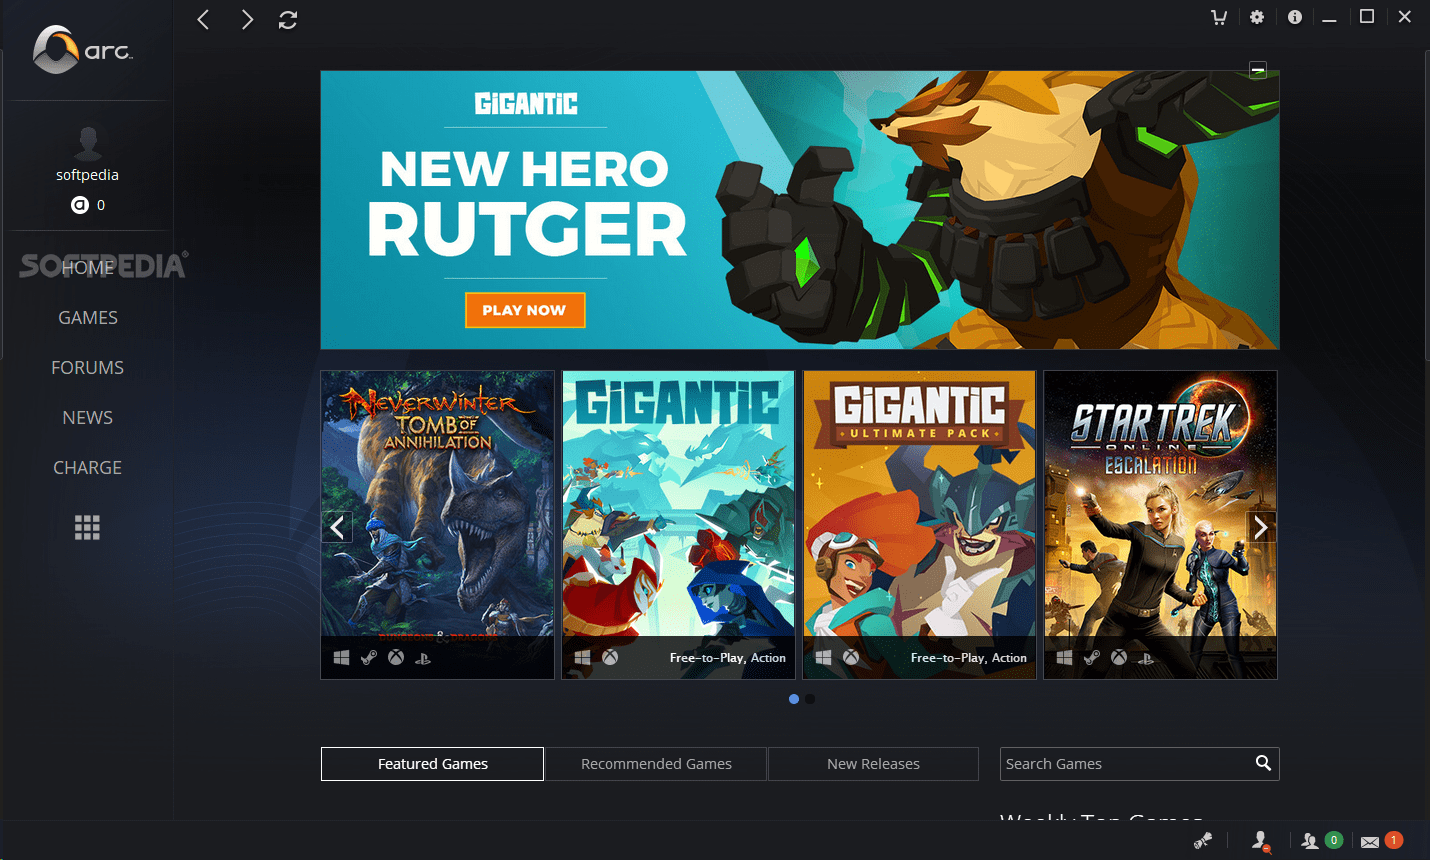Open the CHARGE section

point(88,467)
